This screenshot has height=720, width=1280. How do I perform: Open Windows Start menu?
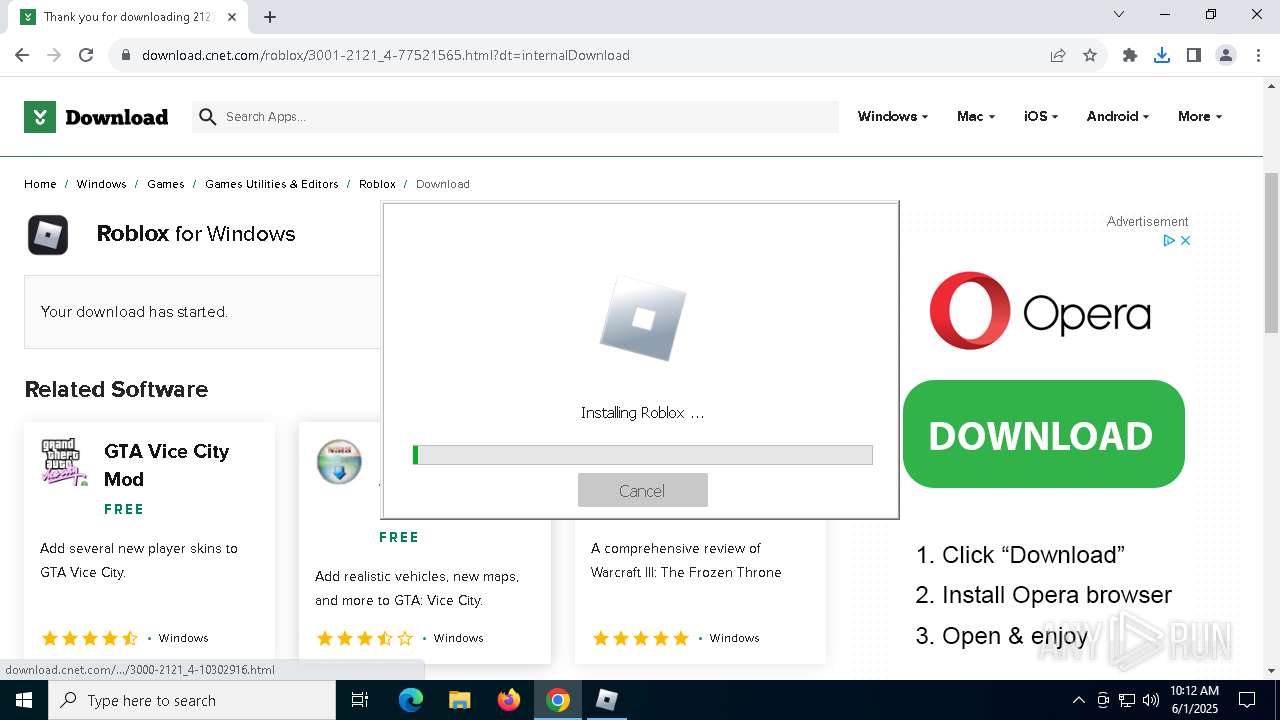(x=24, y=700)
